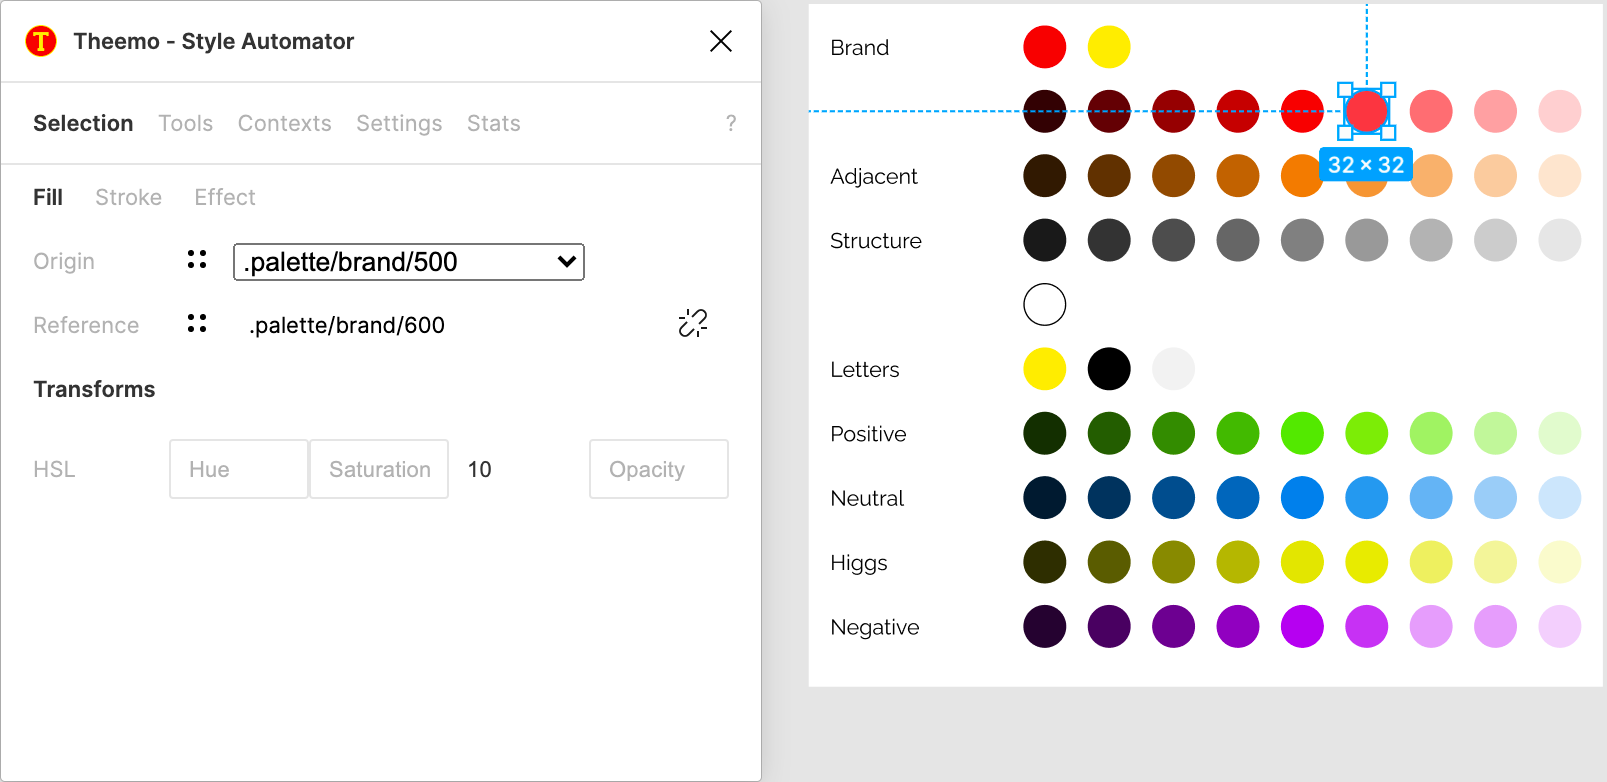The image size is (1607, 782).
Task: Select the Stroke style section
Action: point(128,197)
